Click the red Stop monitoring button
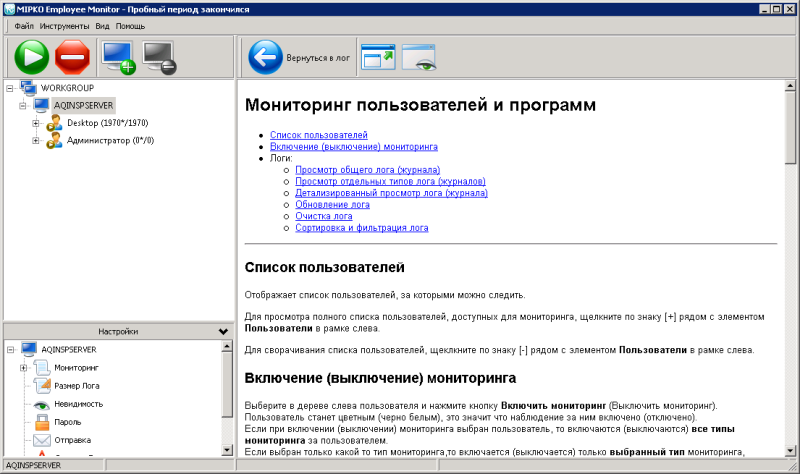 pos(72,57)
